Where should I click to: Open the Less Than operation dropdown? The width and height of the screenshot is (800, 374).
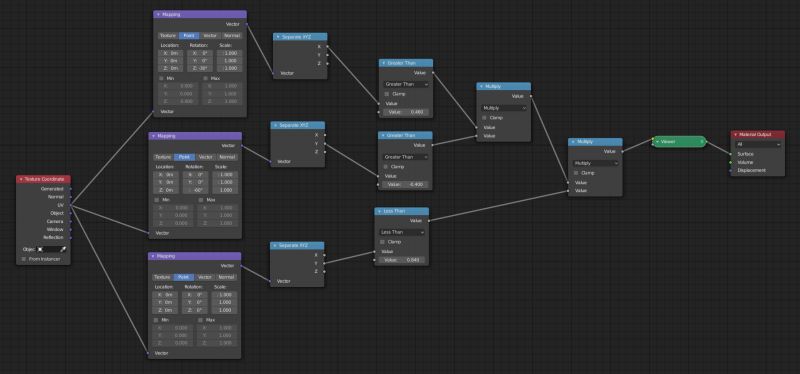coord(402,232)
